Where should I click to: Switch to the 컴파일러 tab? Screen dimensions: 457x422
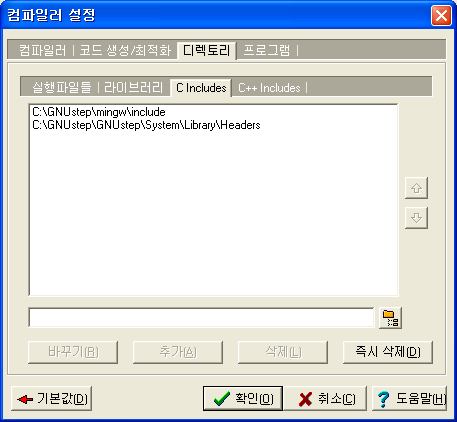tap(43, 50)
